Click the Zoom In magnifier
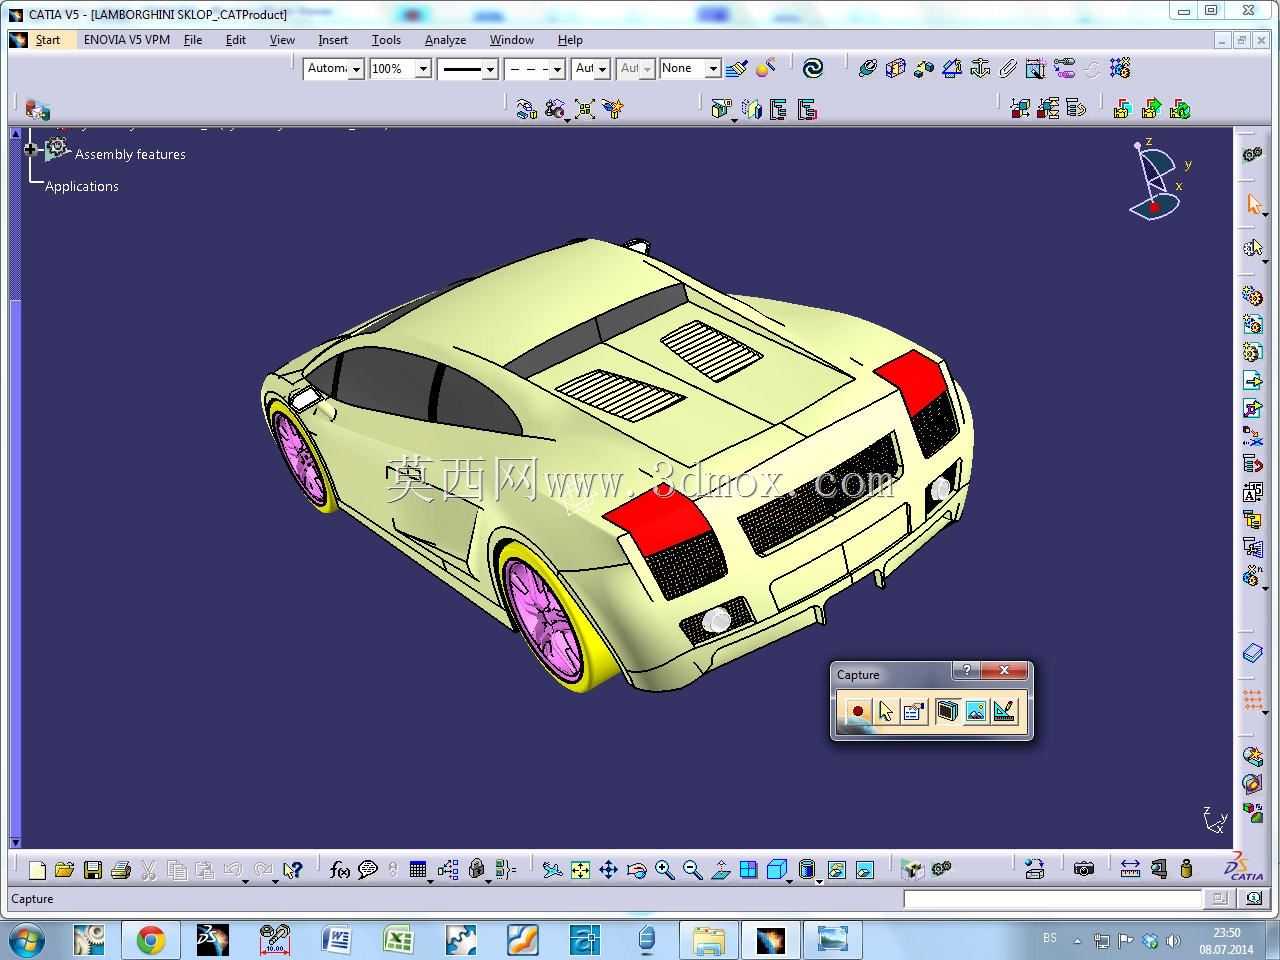 click(664, 870)
